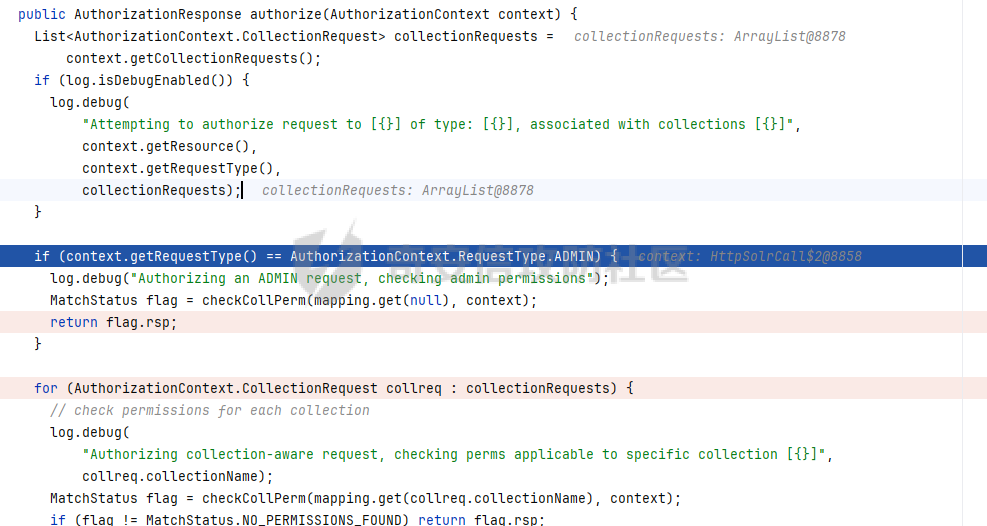The image size is (987, 526).
Task: Click comment 'check permissions for each collection'
Action: point(210,410)
